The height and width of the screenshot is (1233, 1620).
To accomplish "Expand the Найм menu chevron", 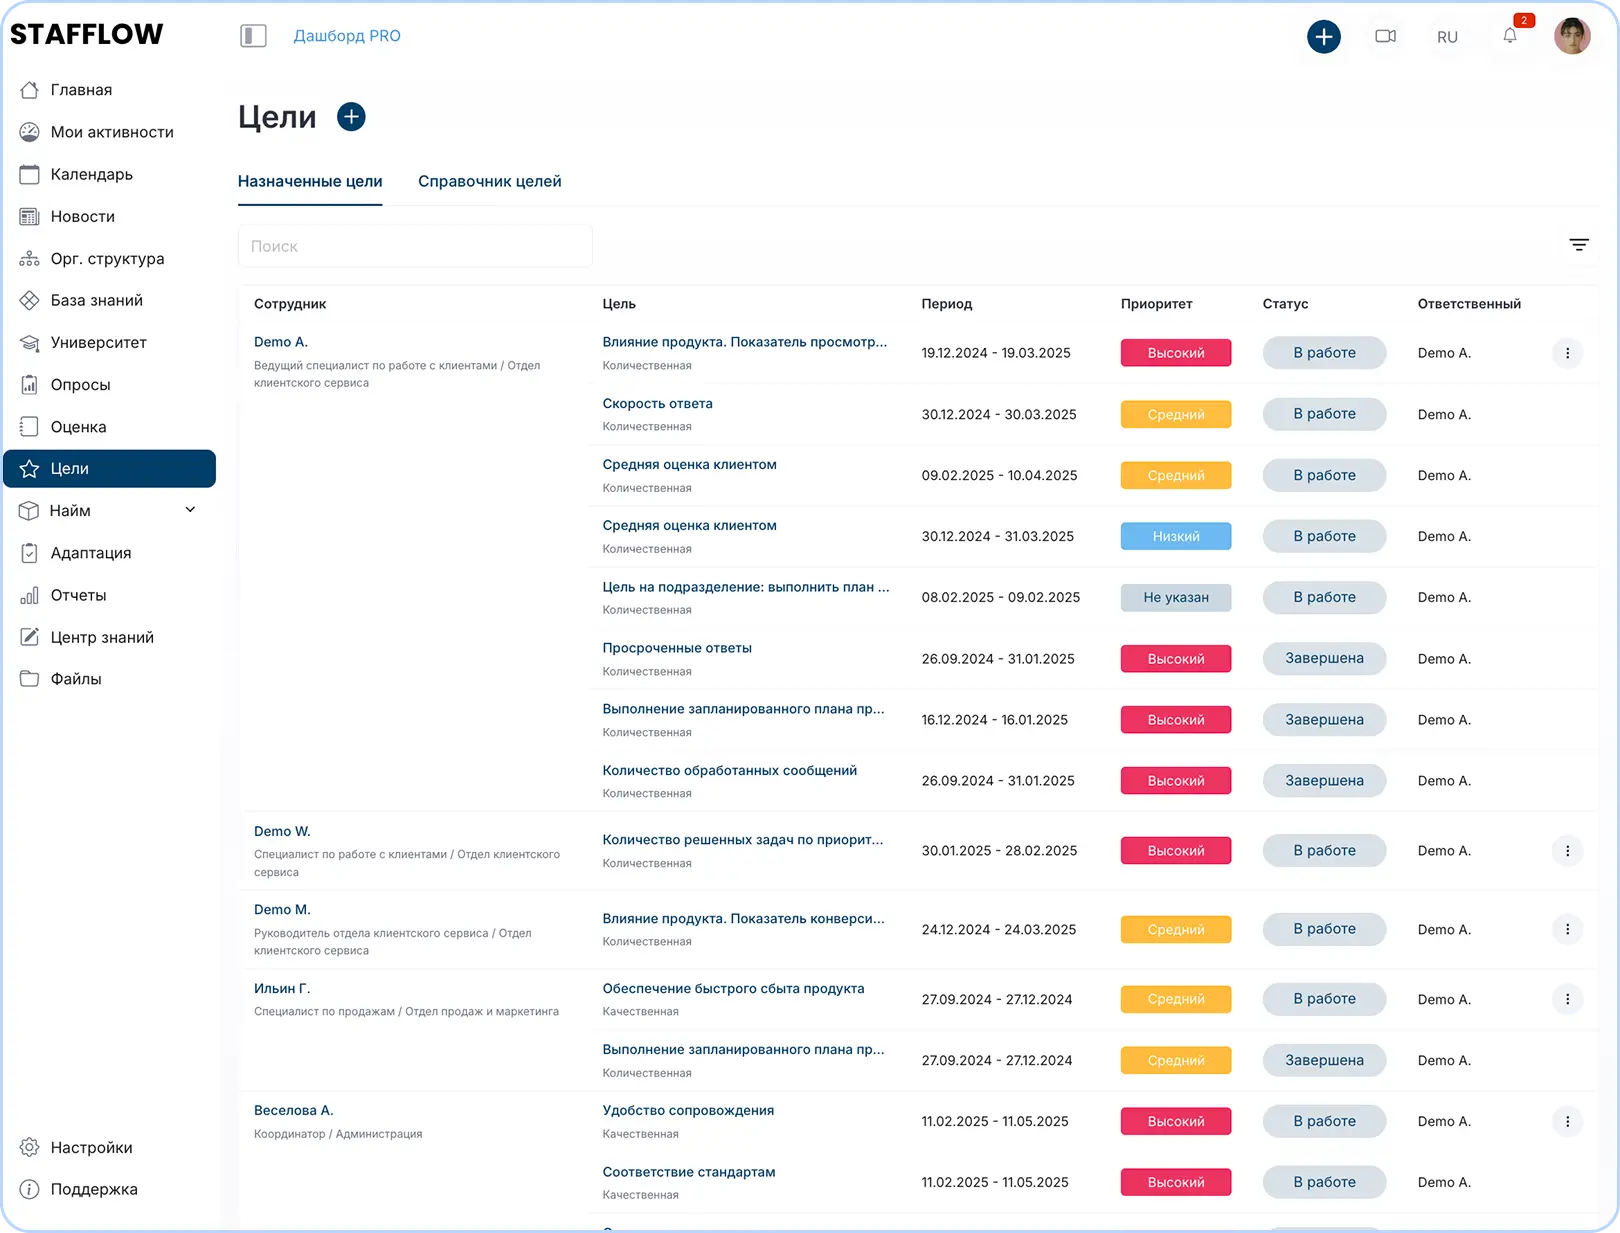I will coord(190,510).
